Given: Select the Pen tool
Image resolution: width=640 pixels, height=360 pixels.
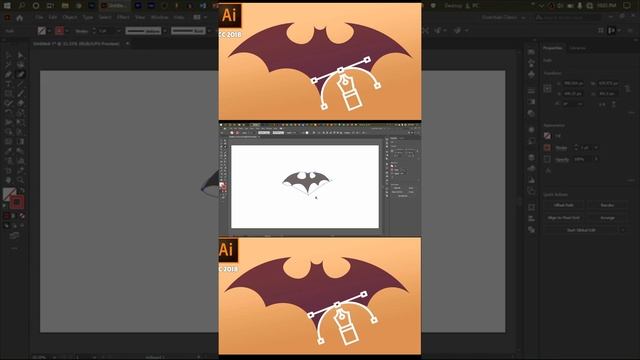Looking at the screenshot, I should coord(8,74).
